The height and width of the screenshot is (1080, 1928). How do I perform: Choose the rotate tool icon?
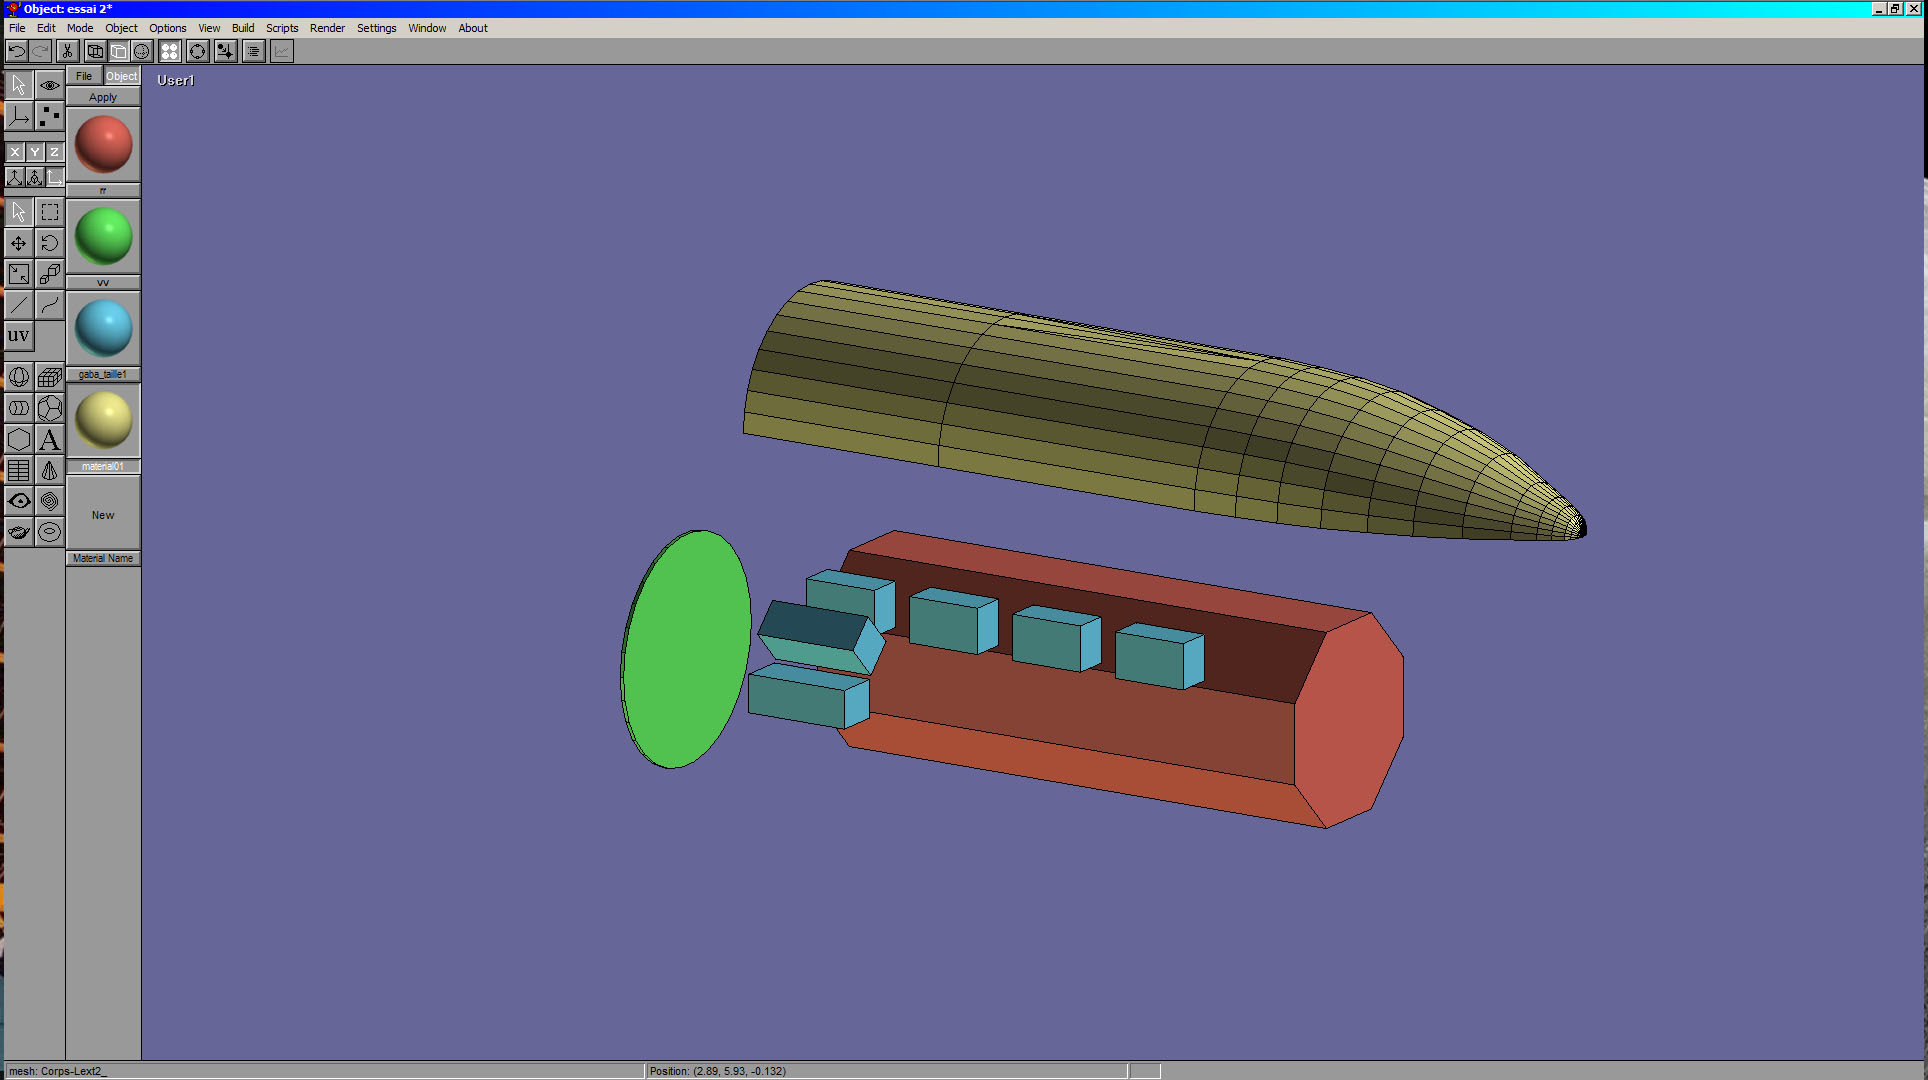(x=49, y=243)
